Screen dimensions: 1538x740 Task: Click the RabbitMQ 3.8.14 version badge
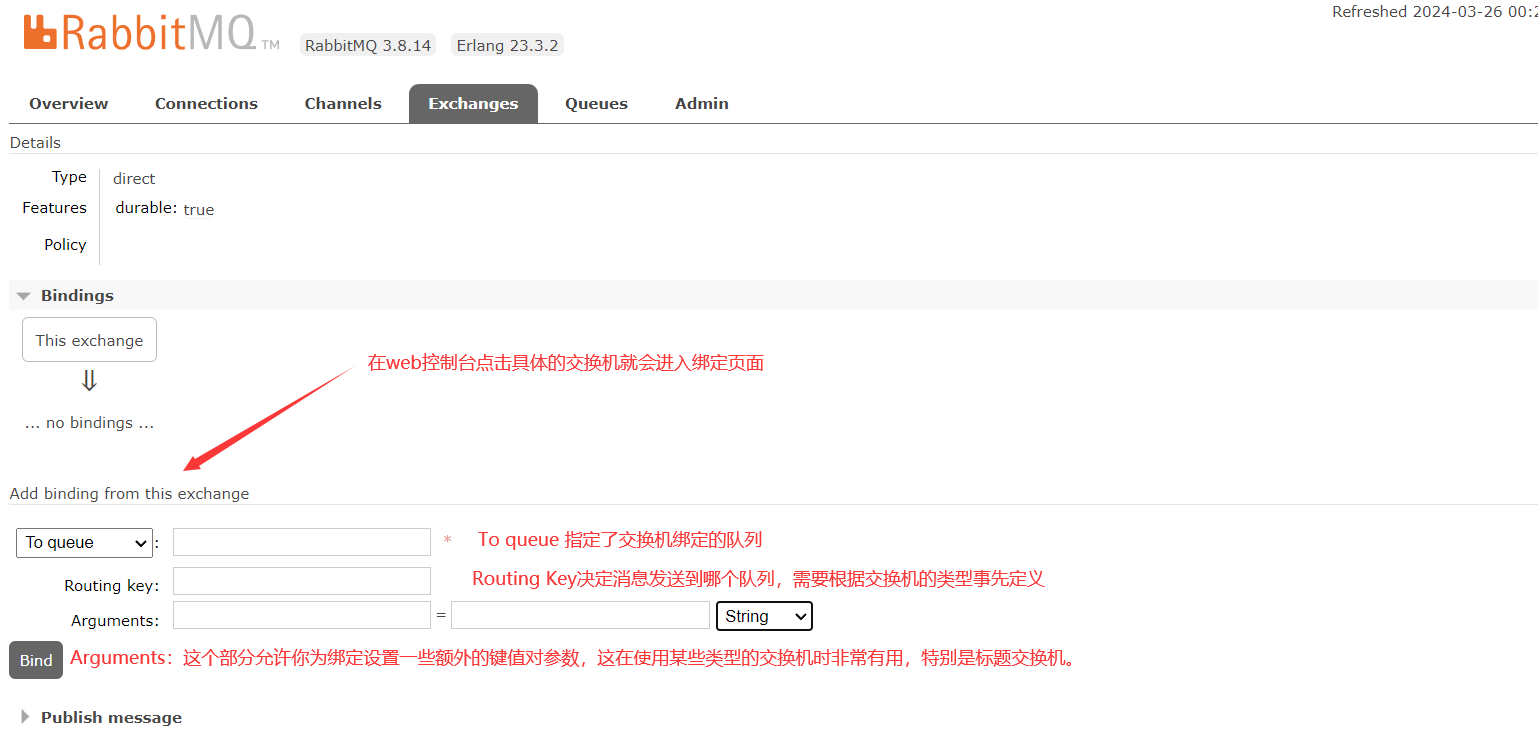[368, 45]
